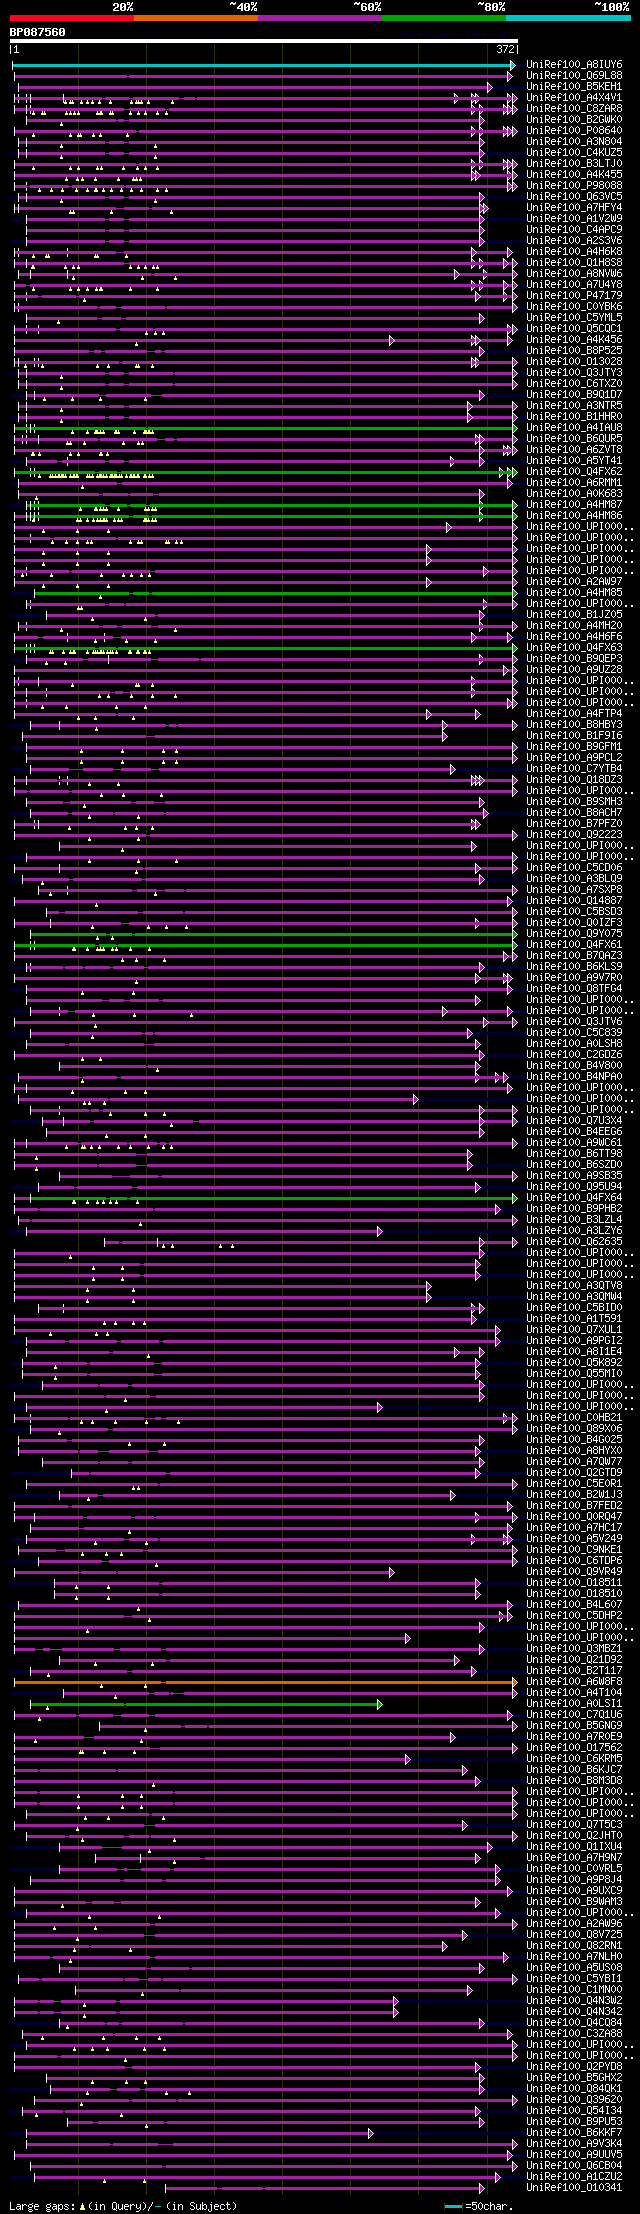Screen dimensions: 640x2214
Task: Select hit UniRef100_A4HM86
Action: coord(574,515)
